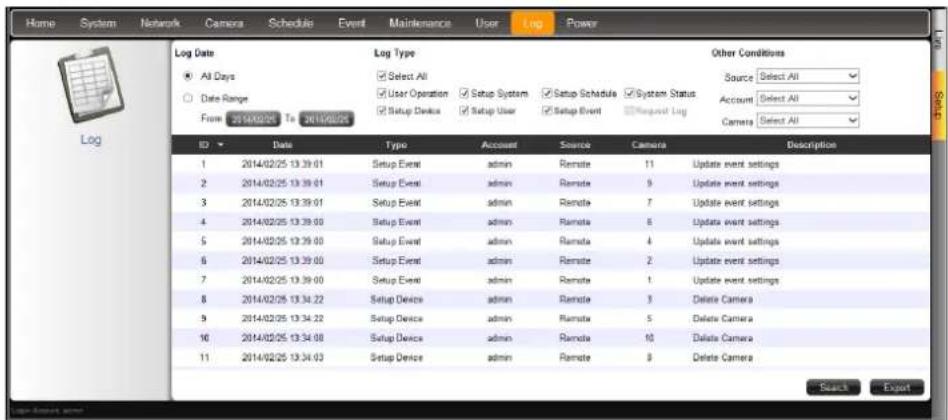Screen dimensions: 948x420
Task: Switch to the Setup side tab
Action: click(x=940, y=105)
